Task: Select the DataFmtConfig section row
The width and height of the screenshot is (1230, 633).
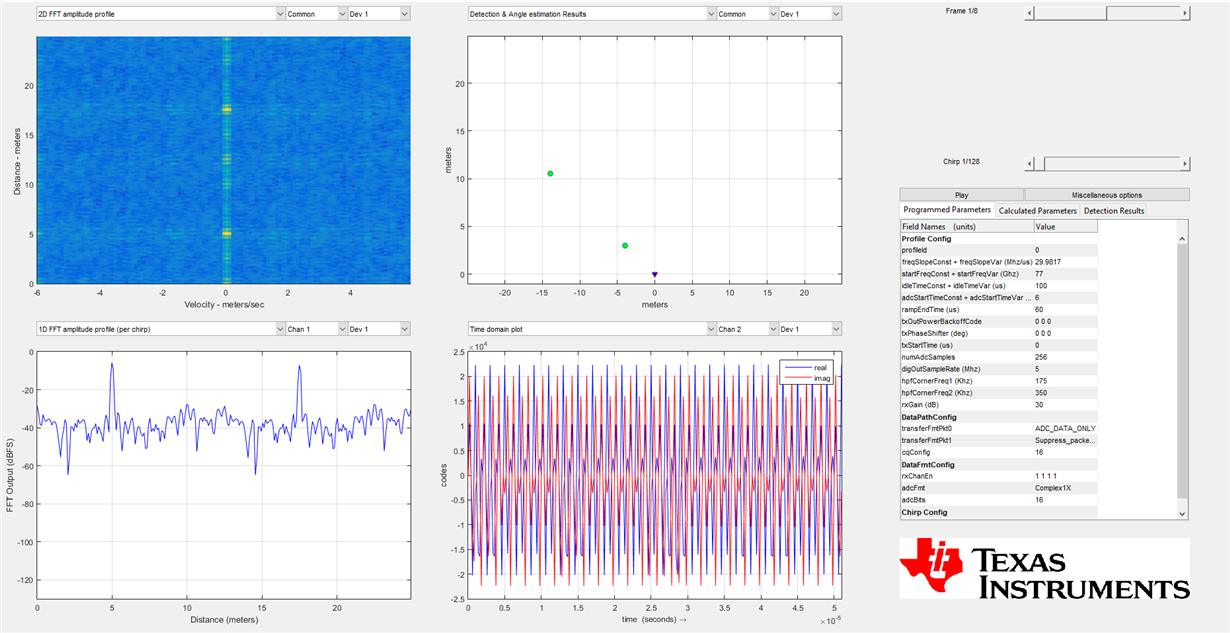Action: point(999,464)
